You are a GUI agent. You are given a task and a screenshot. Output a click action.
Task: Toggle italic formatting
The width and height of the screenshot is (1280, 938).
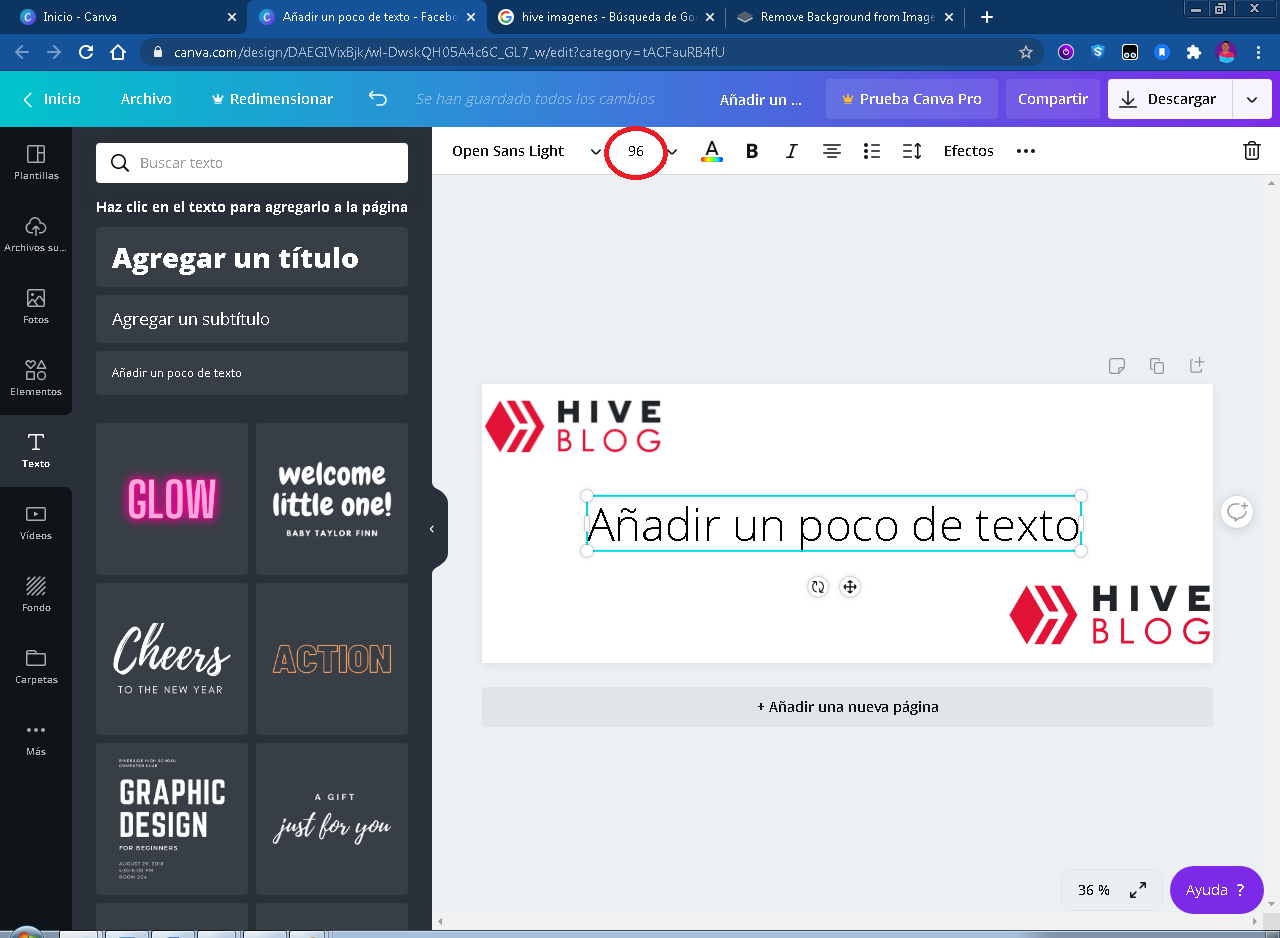click(792, 151)
